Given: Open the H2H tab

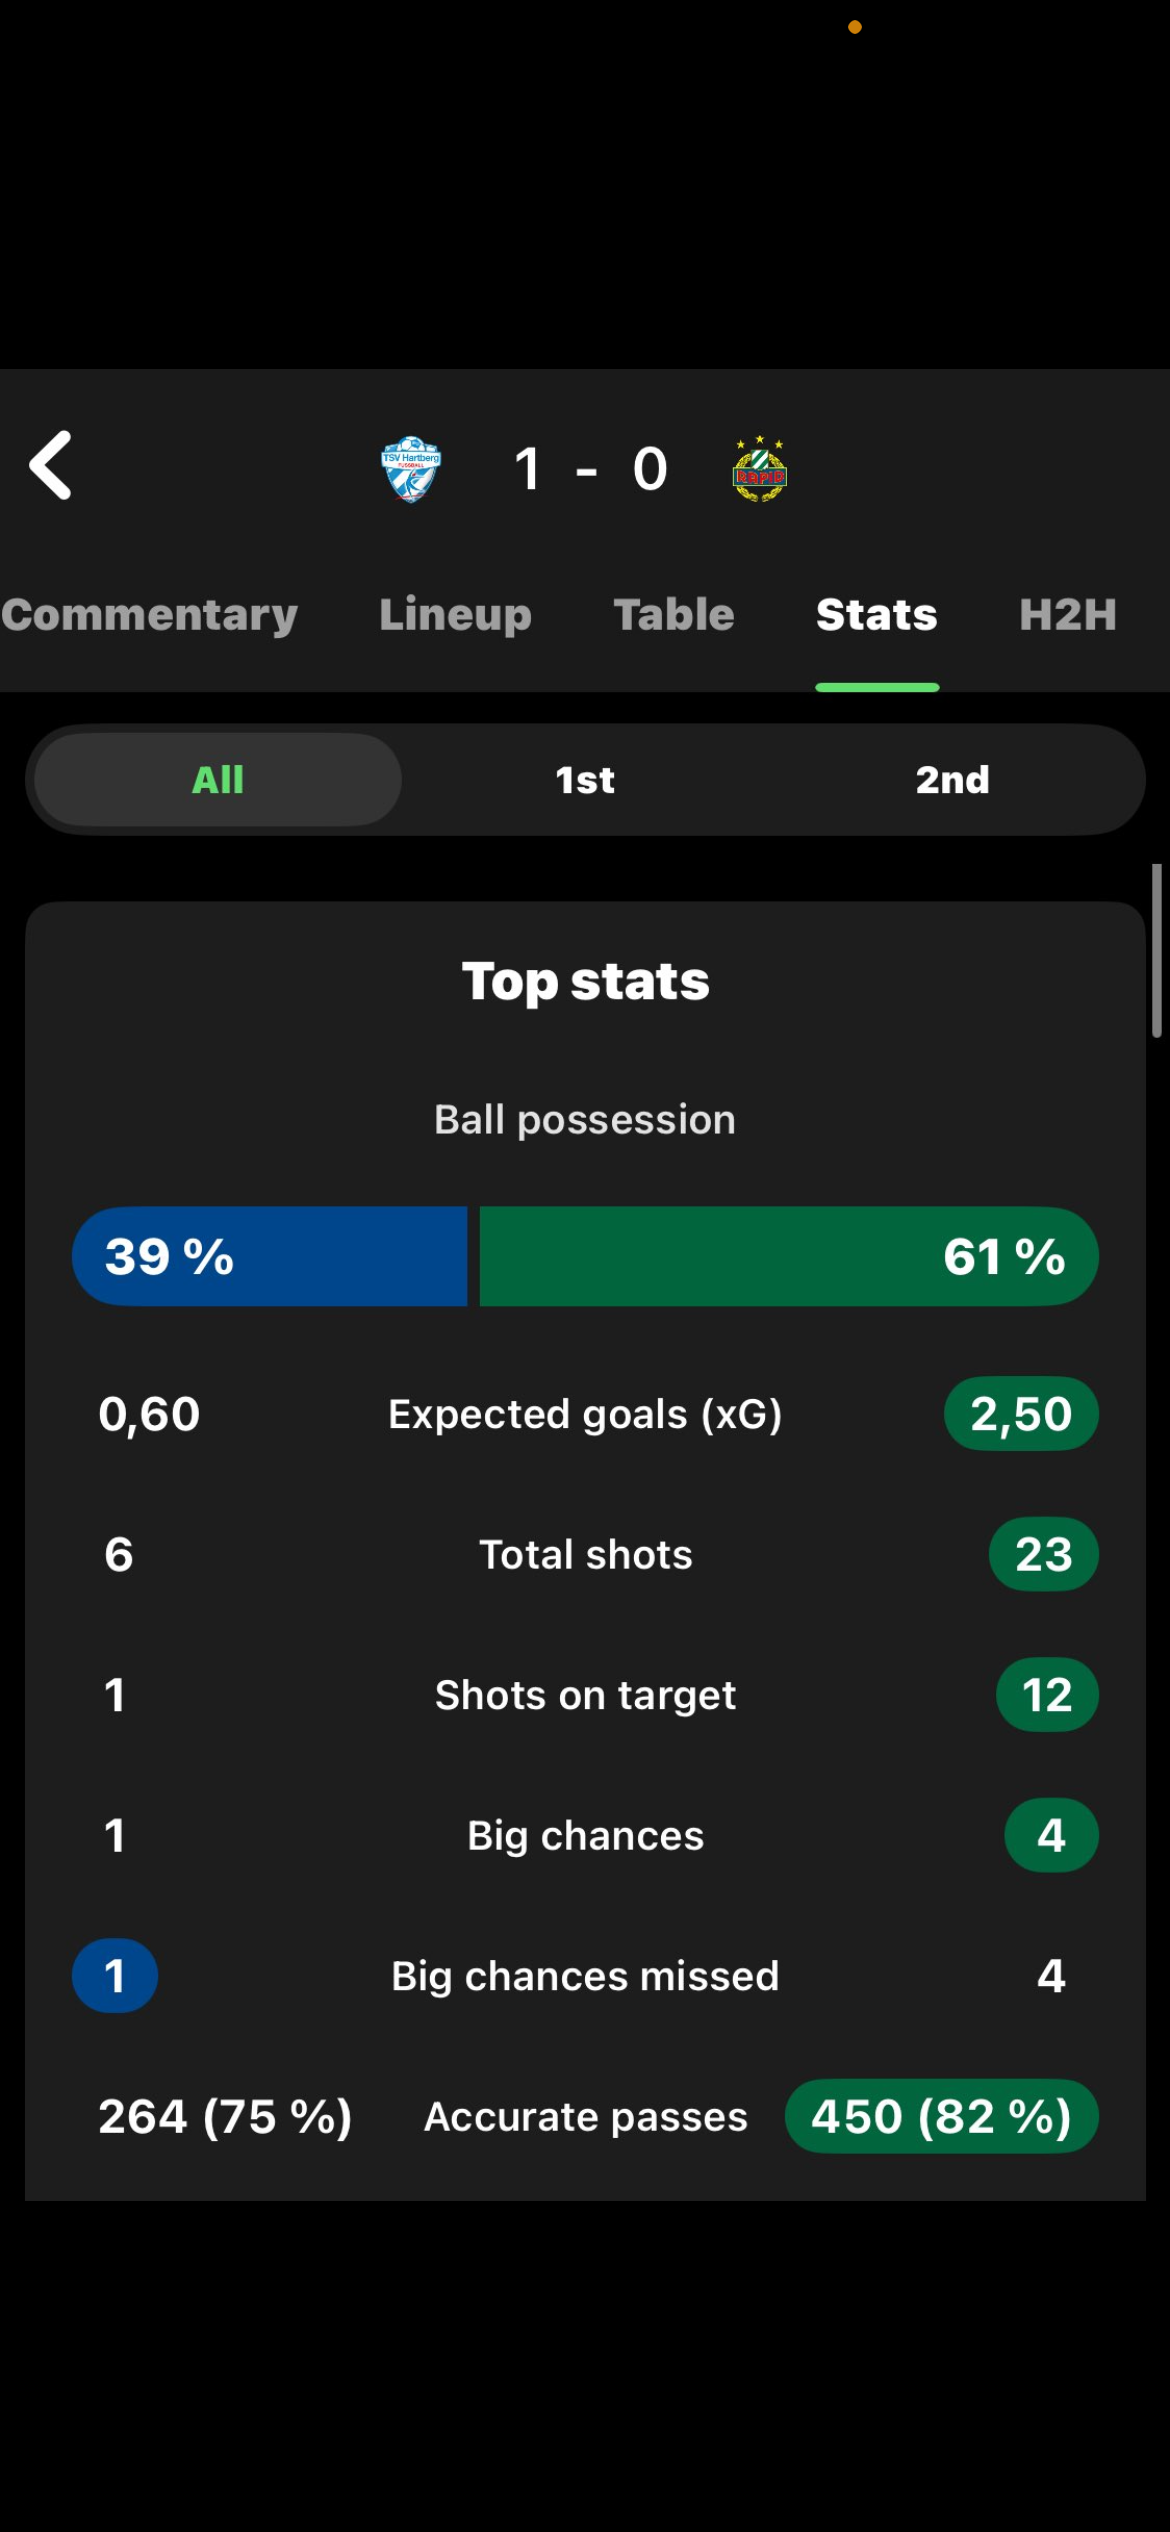Looking at the screenshot, I should pos(1068,614).
